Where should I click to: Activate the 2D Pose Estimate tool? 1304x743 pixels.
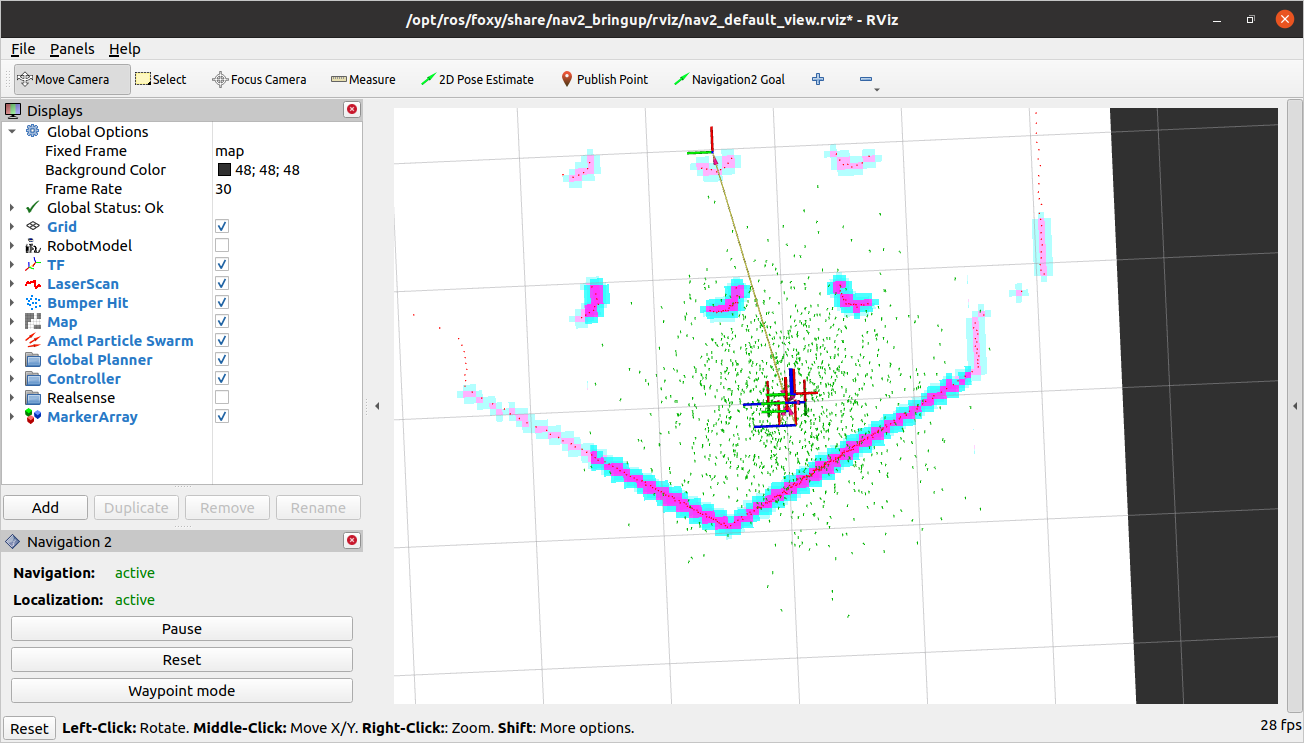477,79
